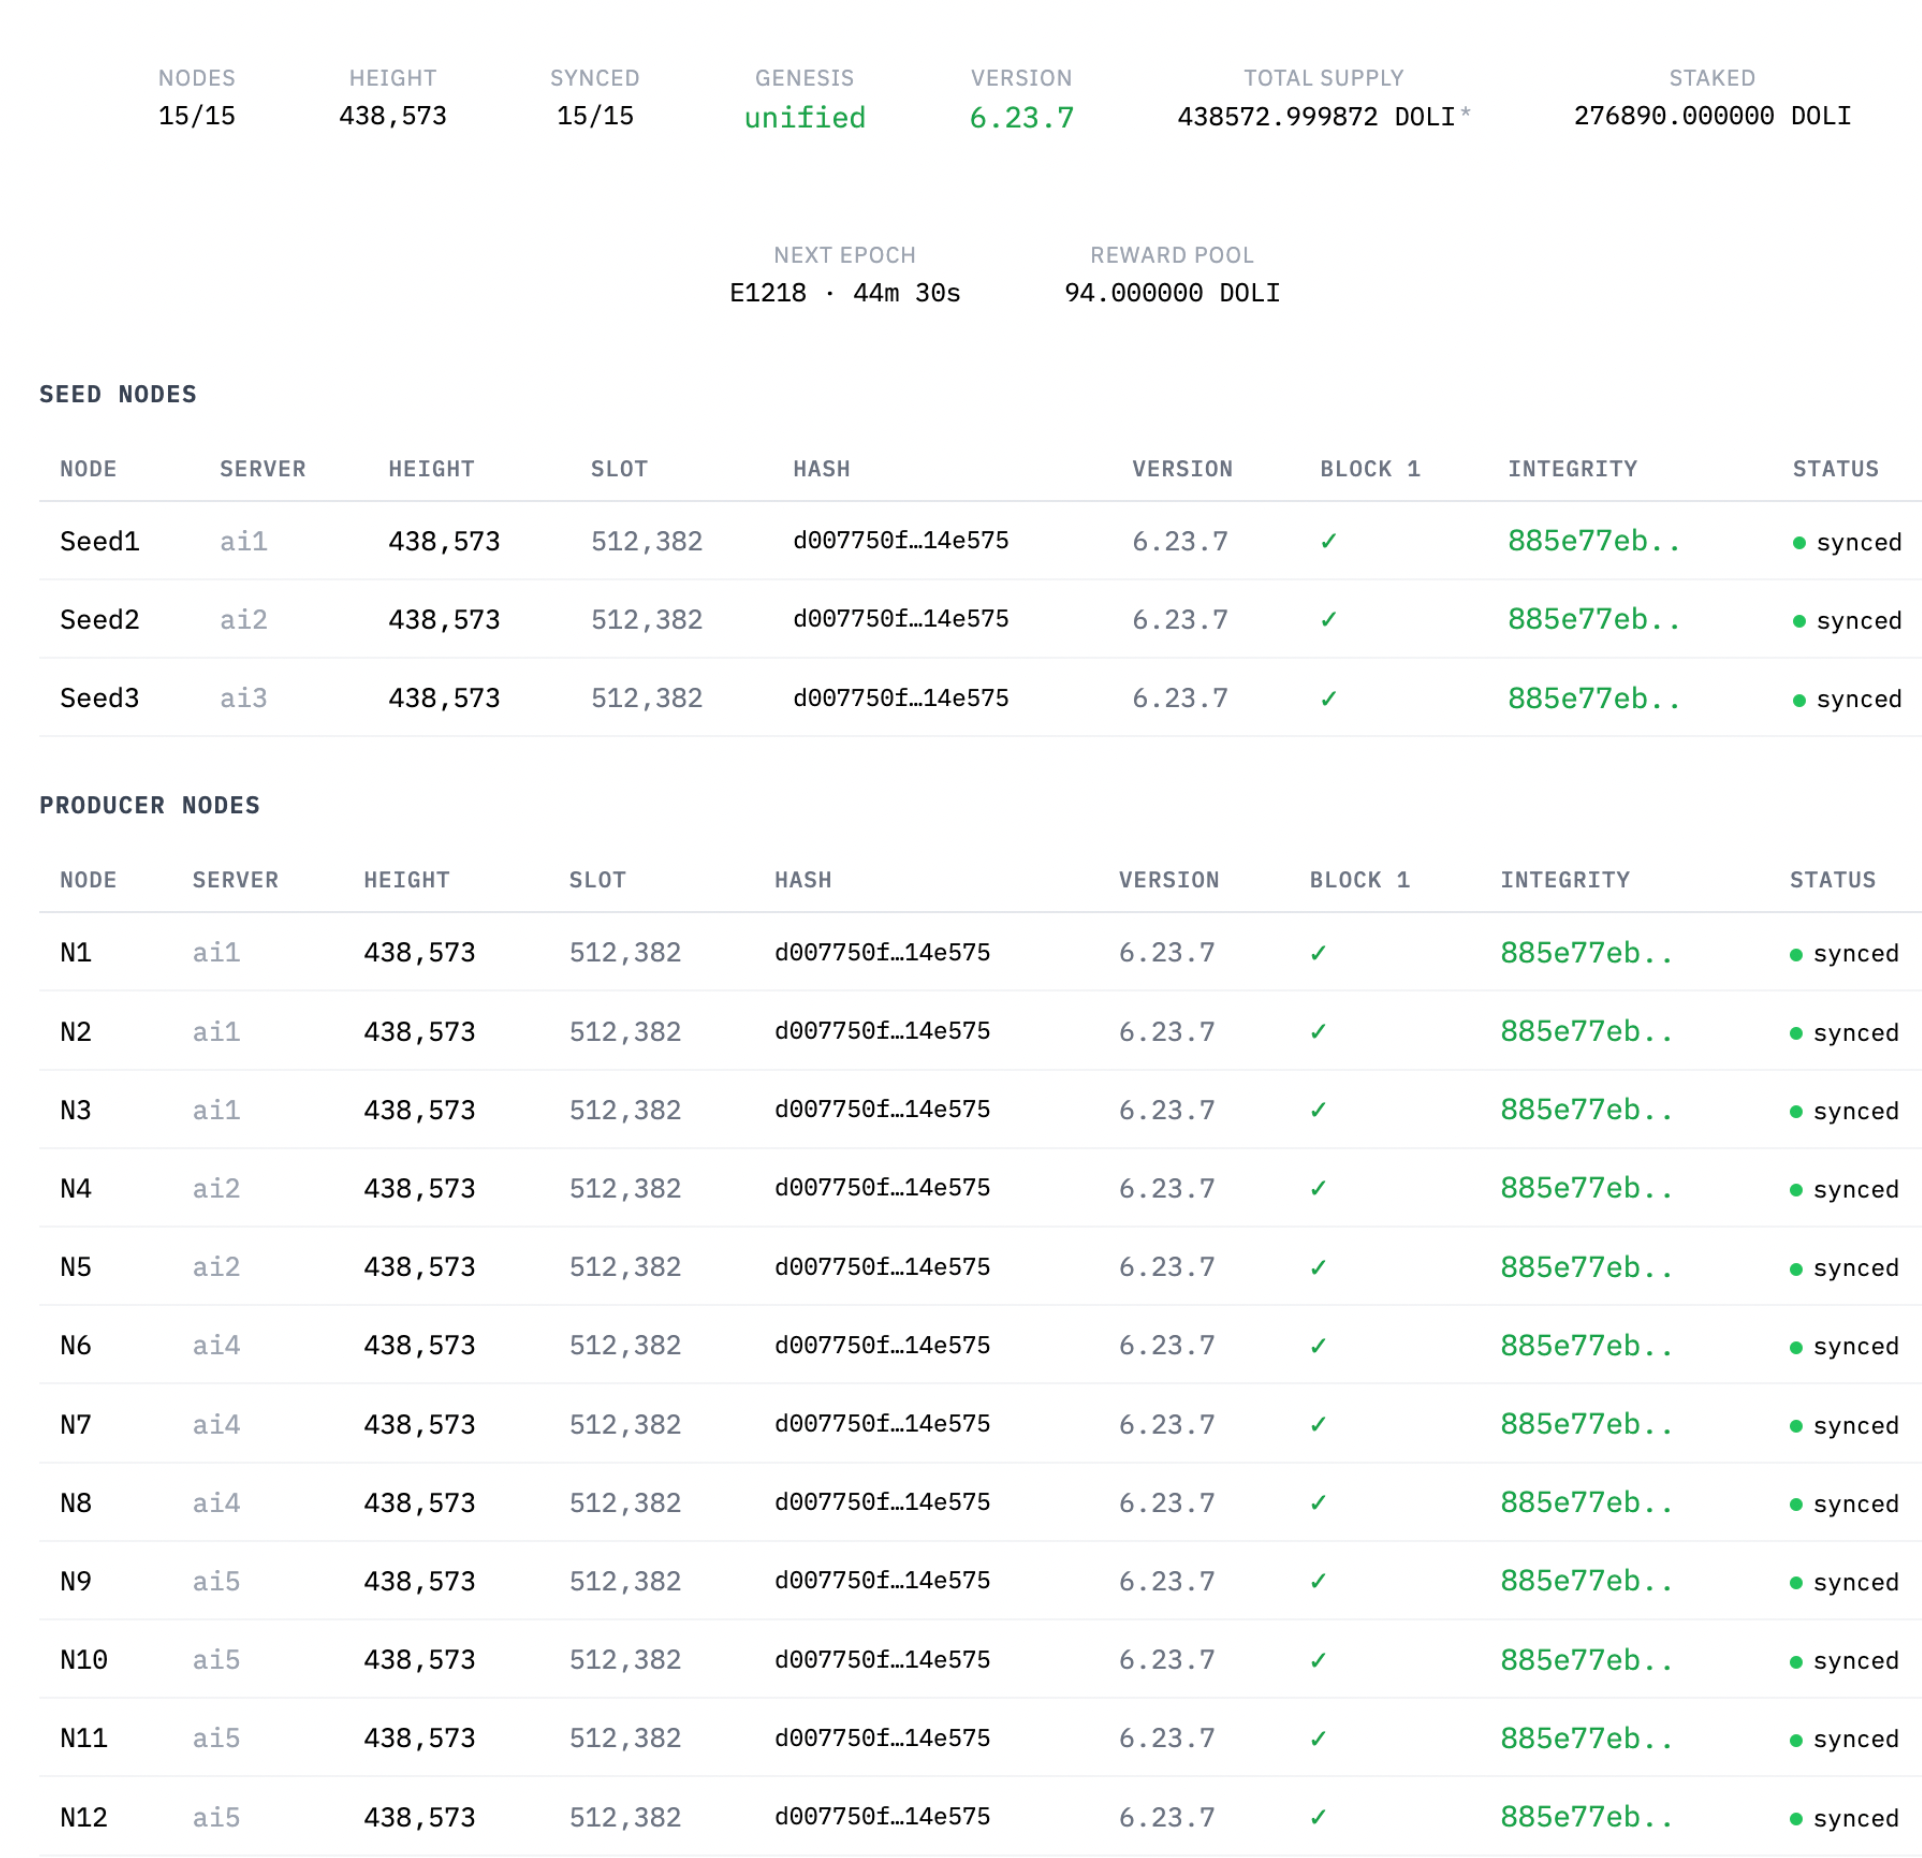Click the N10 node name
Image resolution: width=1922 pixels, height=1858 pixels.
click(x=84, y=1660)
